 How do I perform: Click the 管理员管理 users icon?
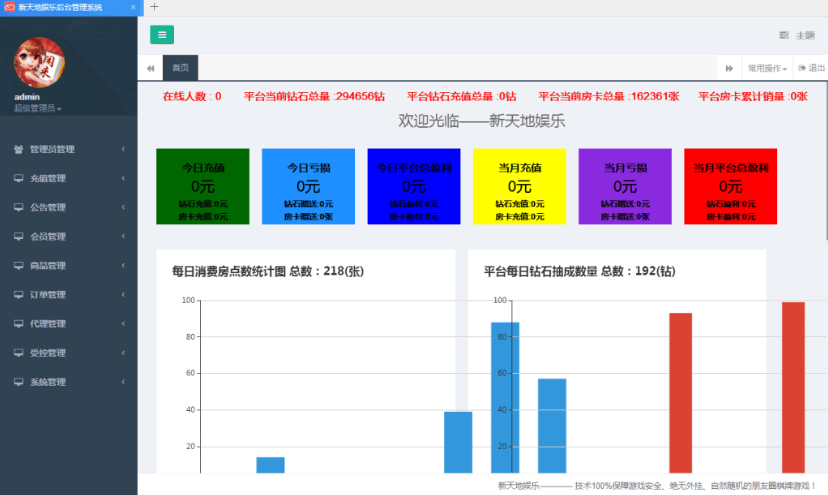click(x=19, y=150)
